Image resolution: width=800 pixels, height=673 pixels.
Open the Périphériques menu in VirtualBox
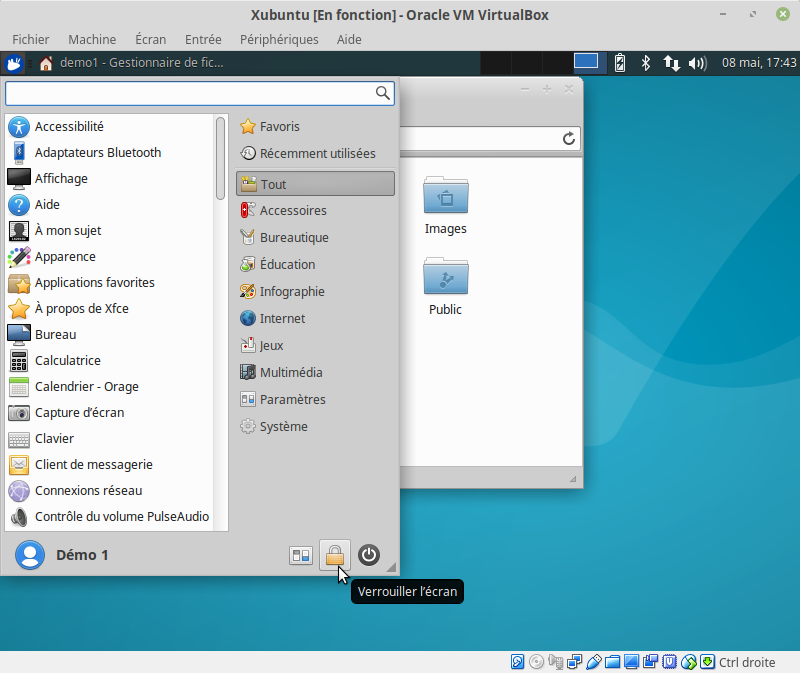coord(279,39)
